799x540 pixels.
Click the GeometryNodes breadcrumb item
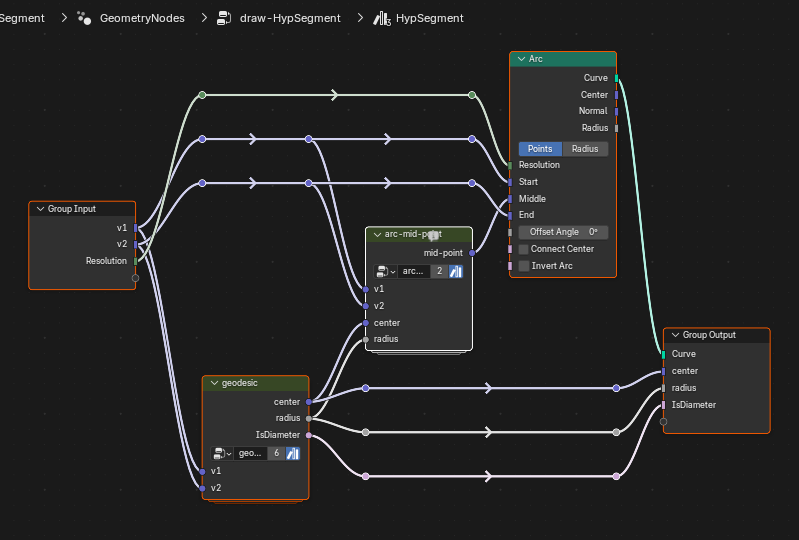[142, 18]
